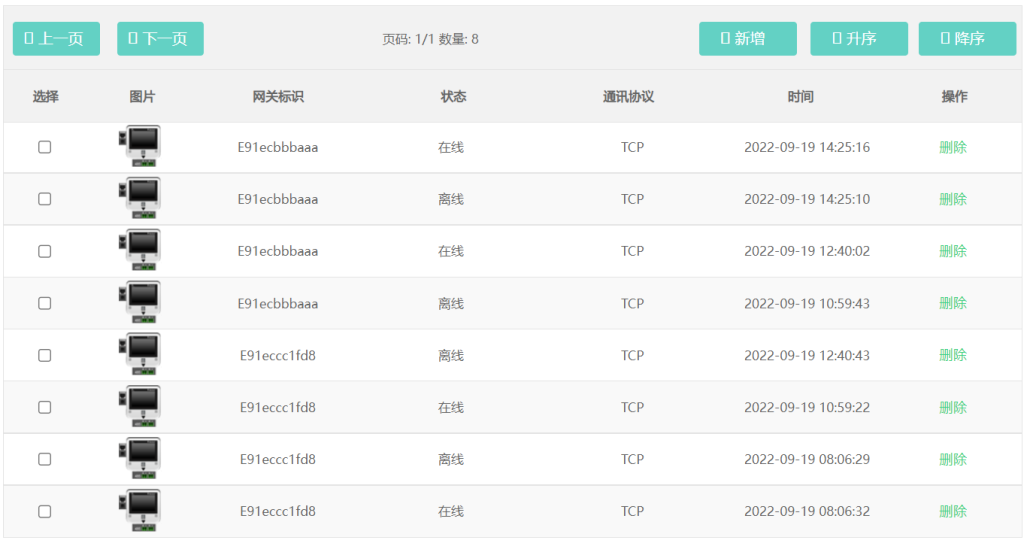Click gateway image in 12:40:02 row
Screen dimensions: 1024x540
tap(140, 251)
